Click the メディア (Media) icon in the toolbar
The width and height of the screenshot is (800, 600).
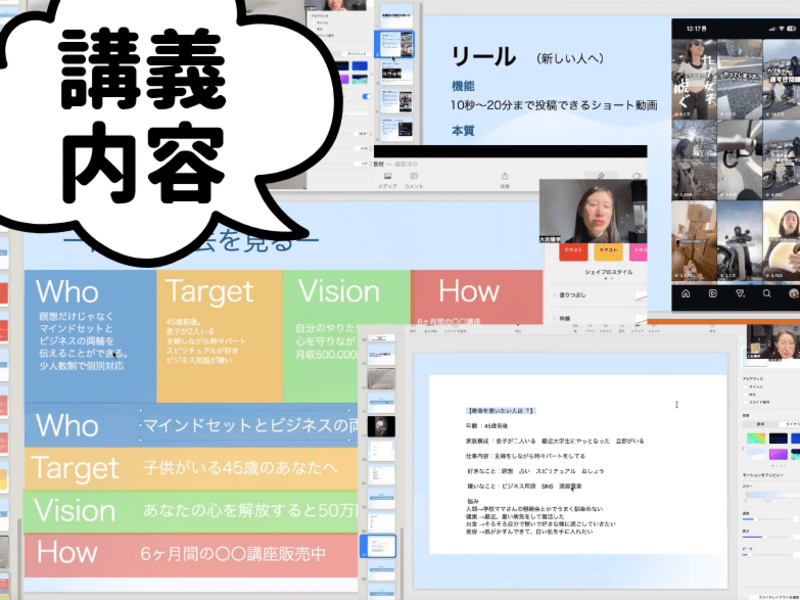click(x=386, y=178)
